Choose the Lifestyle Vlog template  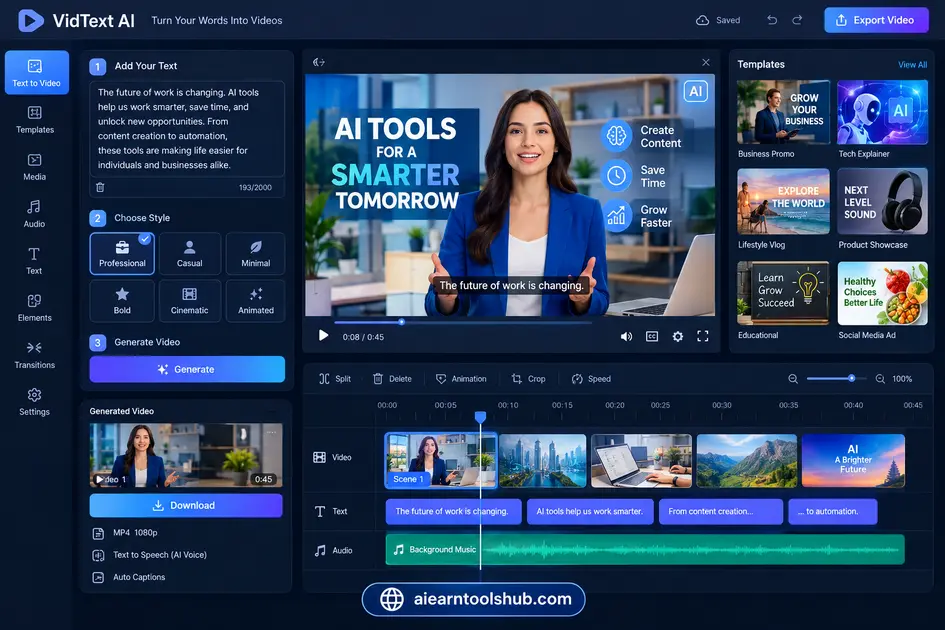[x=783, y=201]
